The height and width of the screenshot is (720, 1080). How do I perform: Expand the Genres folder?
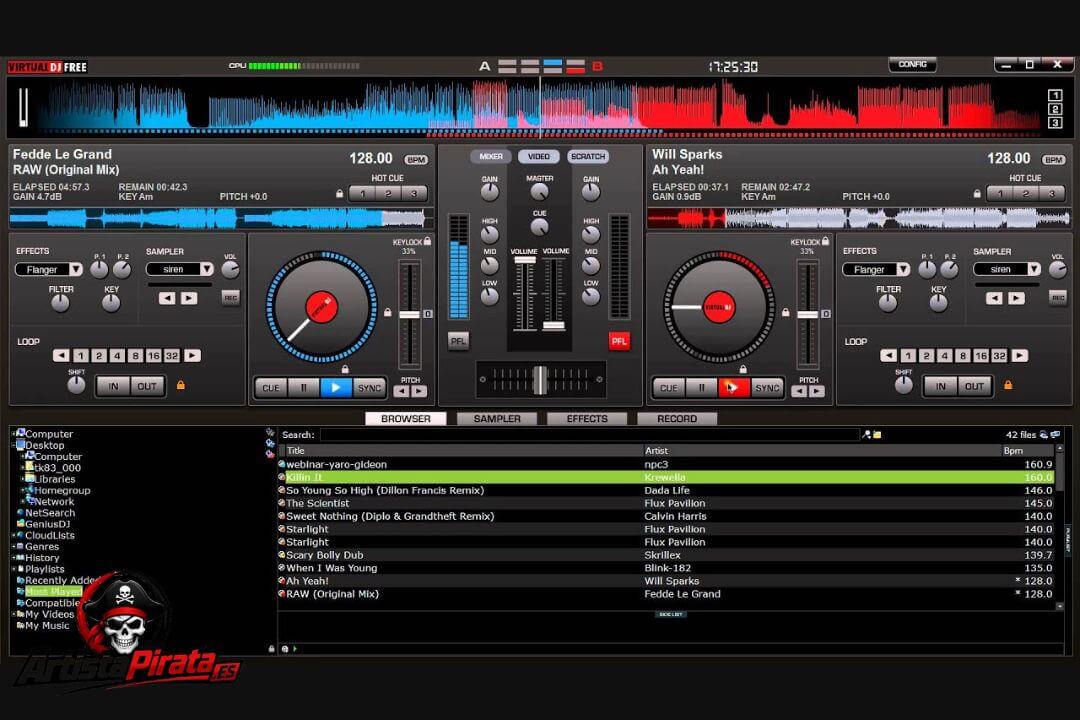tap(13, 546)
